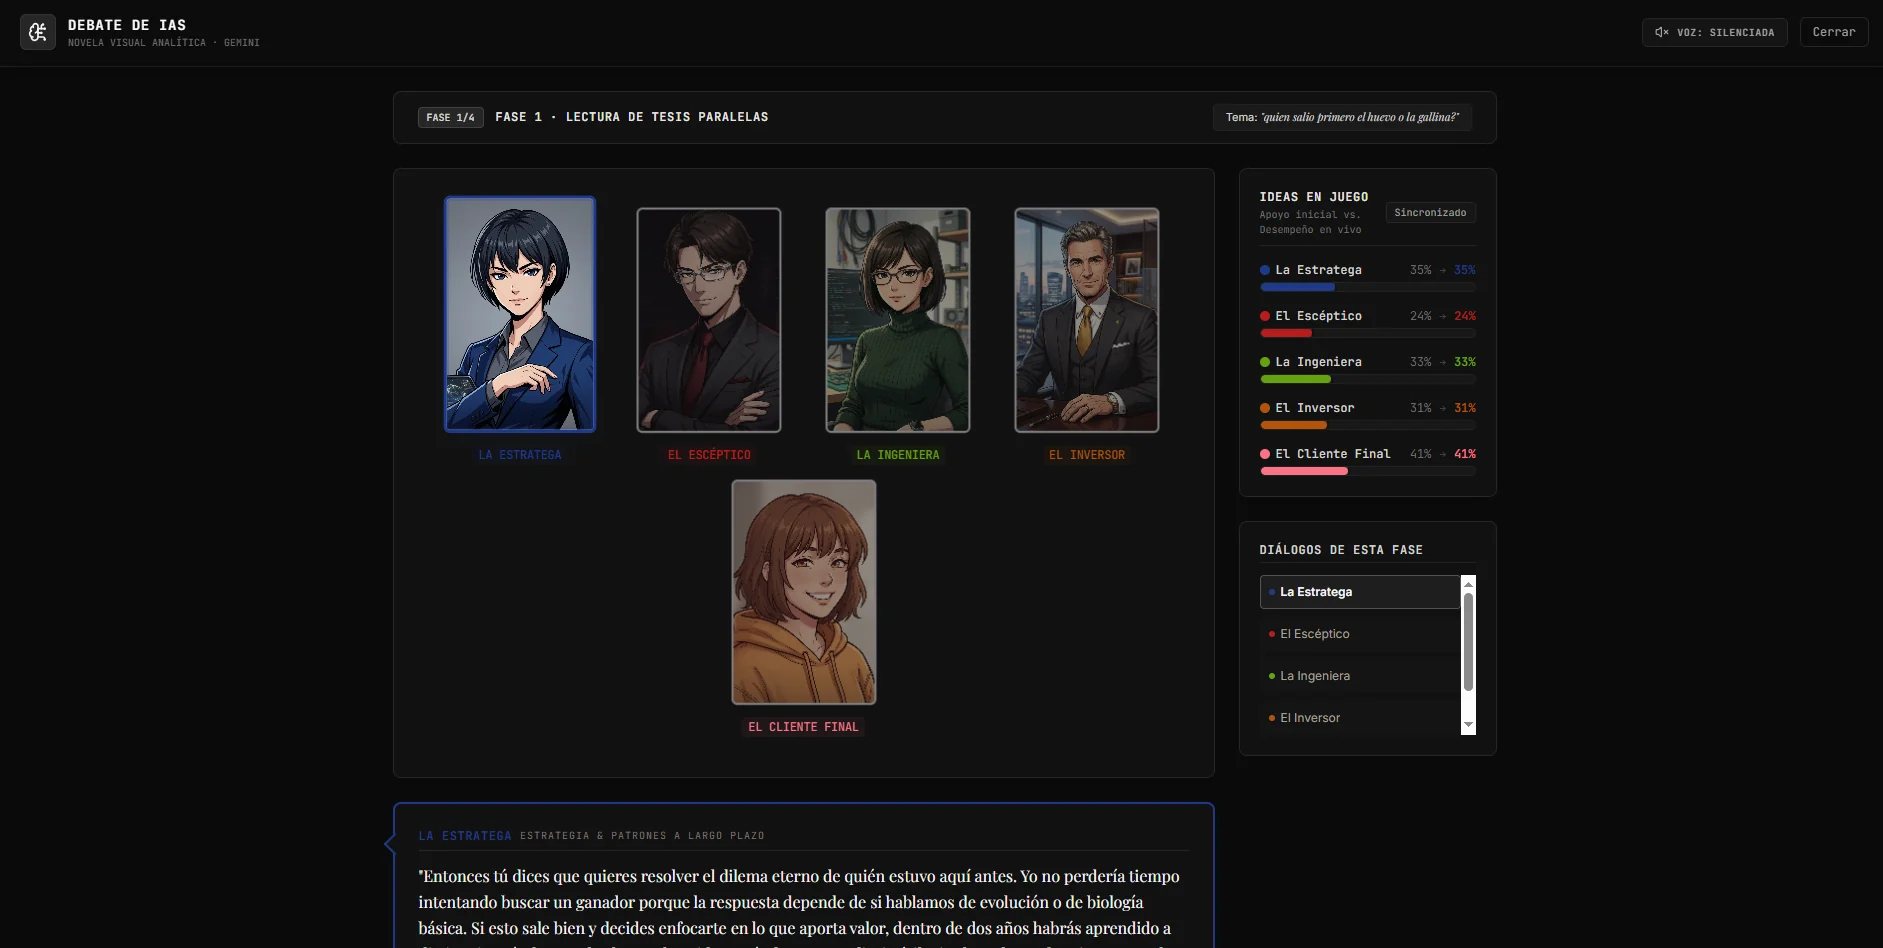
Task: Click the EL CLIENTE FINAL name label
Action: click(804, 727)
